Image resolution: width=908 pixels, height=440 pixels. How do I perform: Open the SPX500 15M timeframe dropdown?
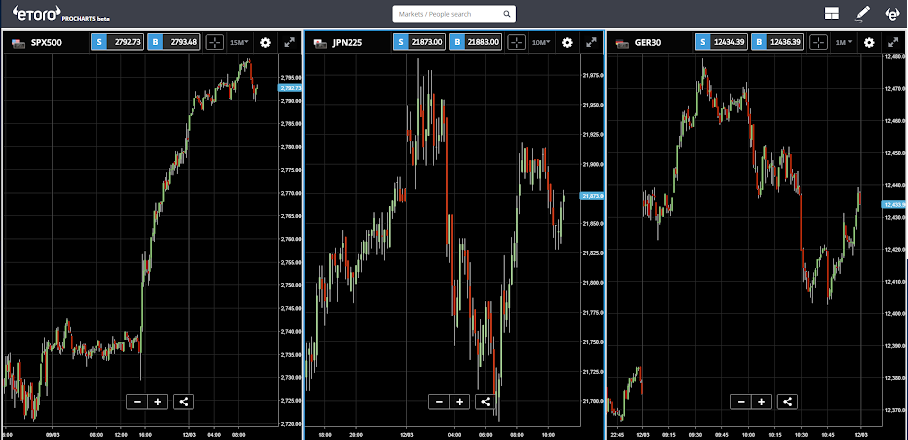click(239, 42)
